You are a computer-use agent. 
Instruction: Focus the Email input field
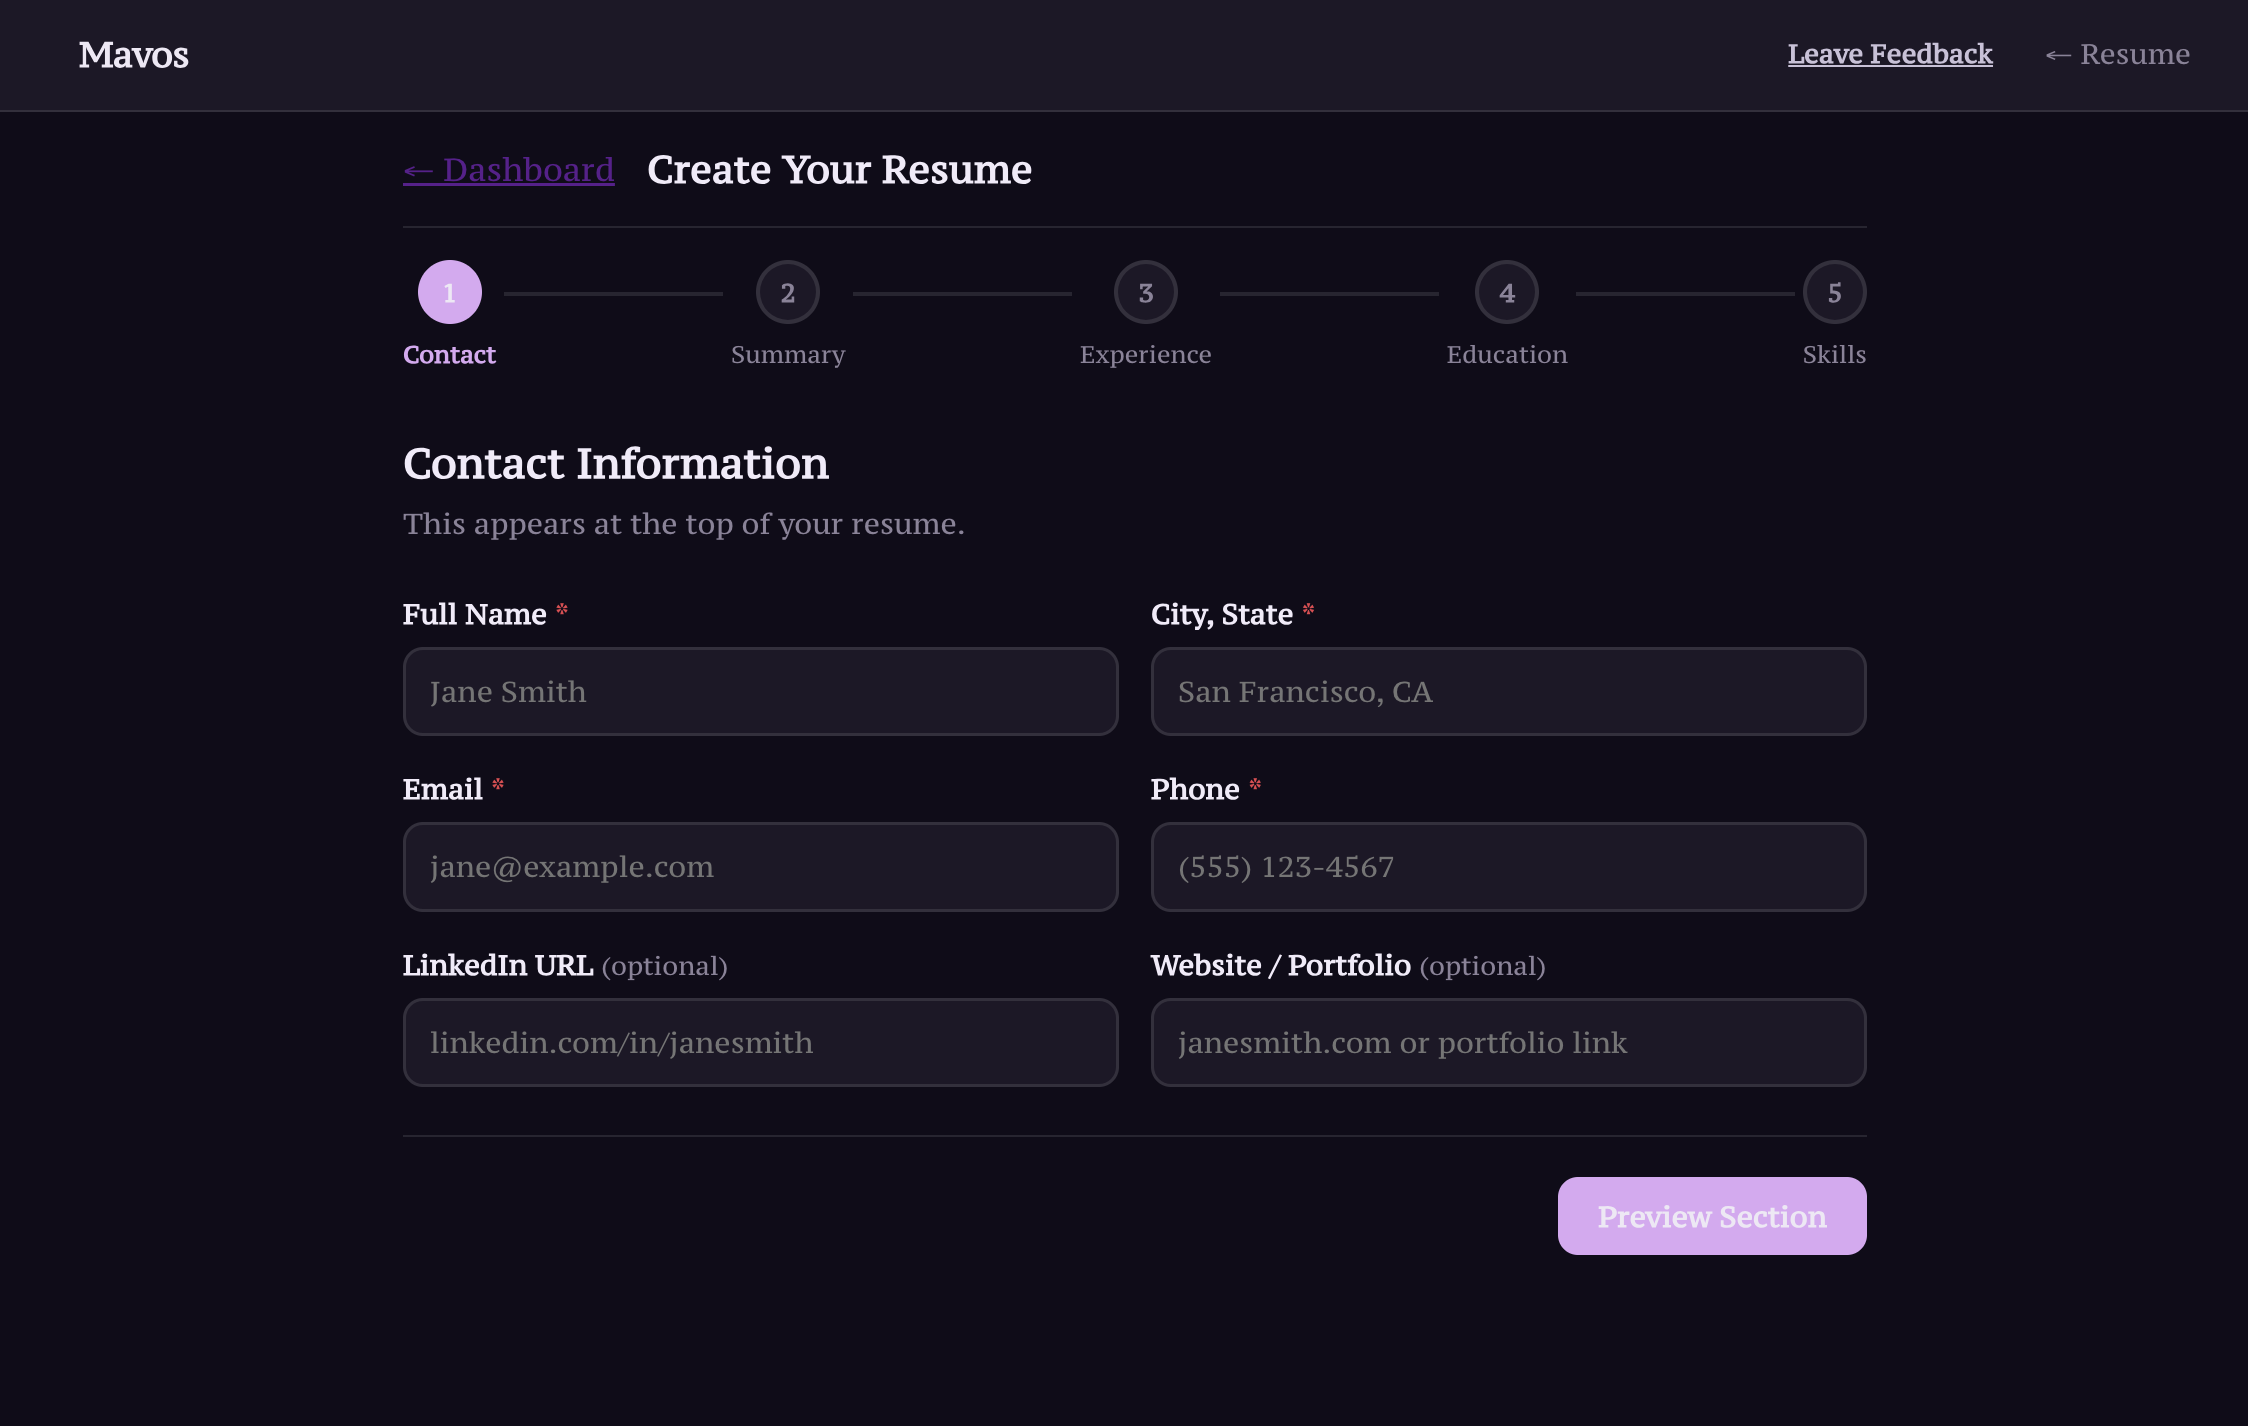[x=760, y=866]
